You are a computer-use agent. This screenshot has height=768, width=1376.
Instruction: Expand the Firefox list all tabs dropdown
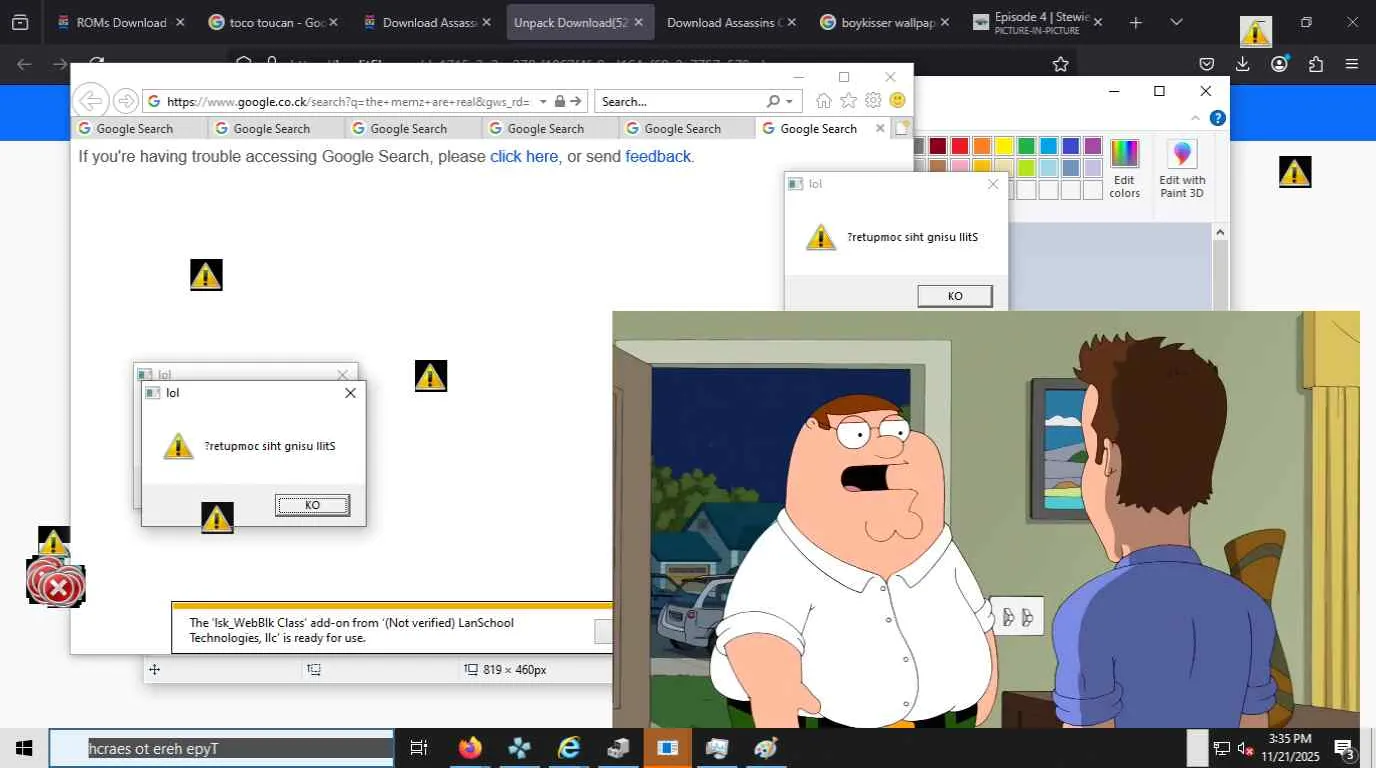click(x=1176, y=22)
